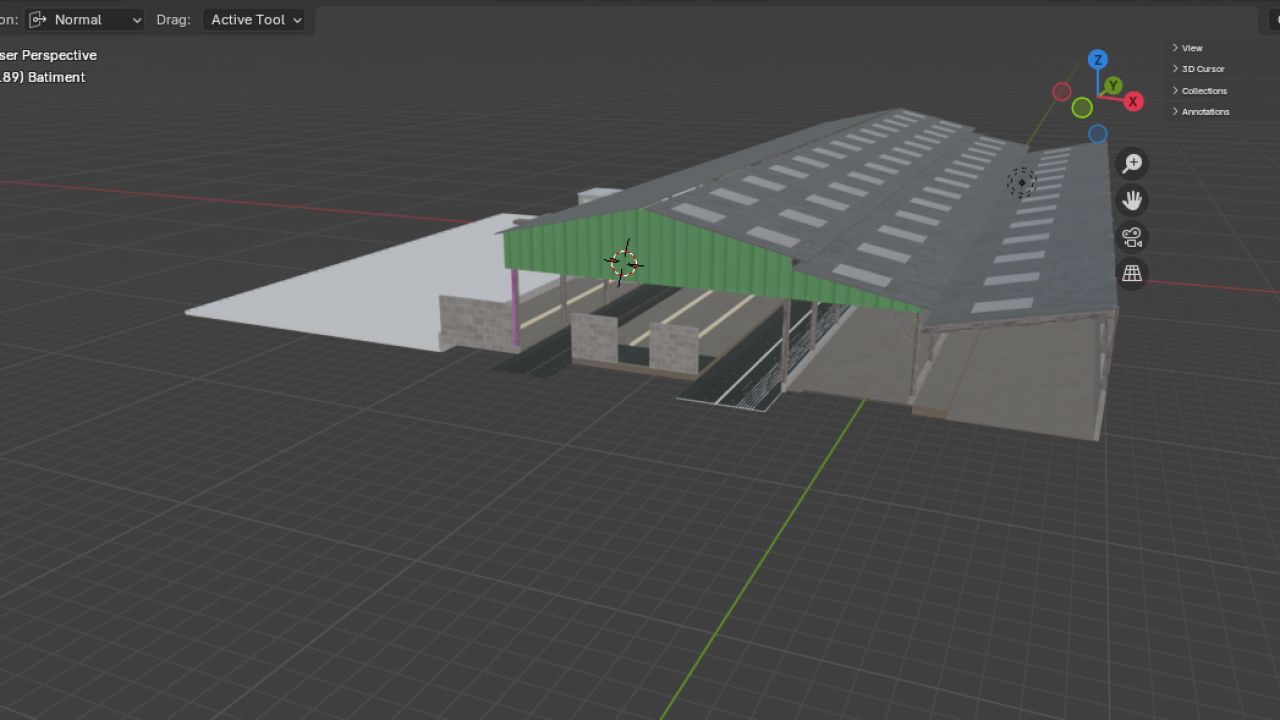
Task: Switch perspective/orthographic grid icon
Action: pyautogui.click(x=1132, y=273)
